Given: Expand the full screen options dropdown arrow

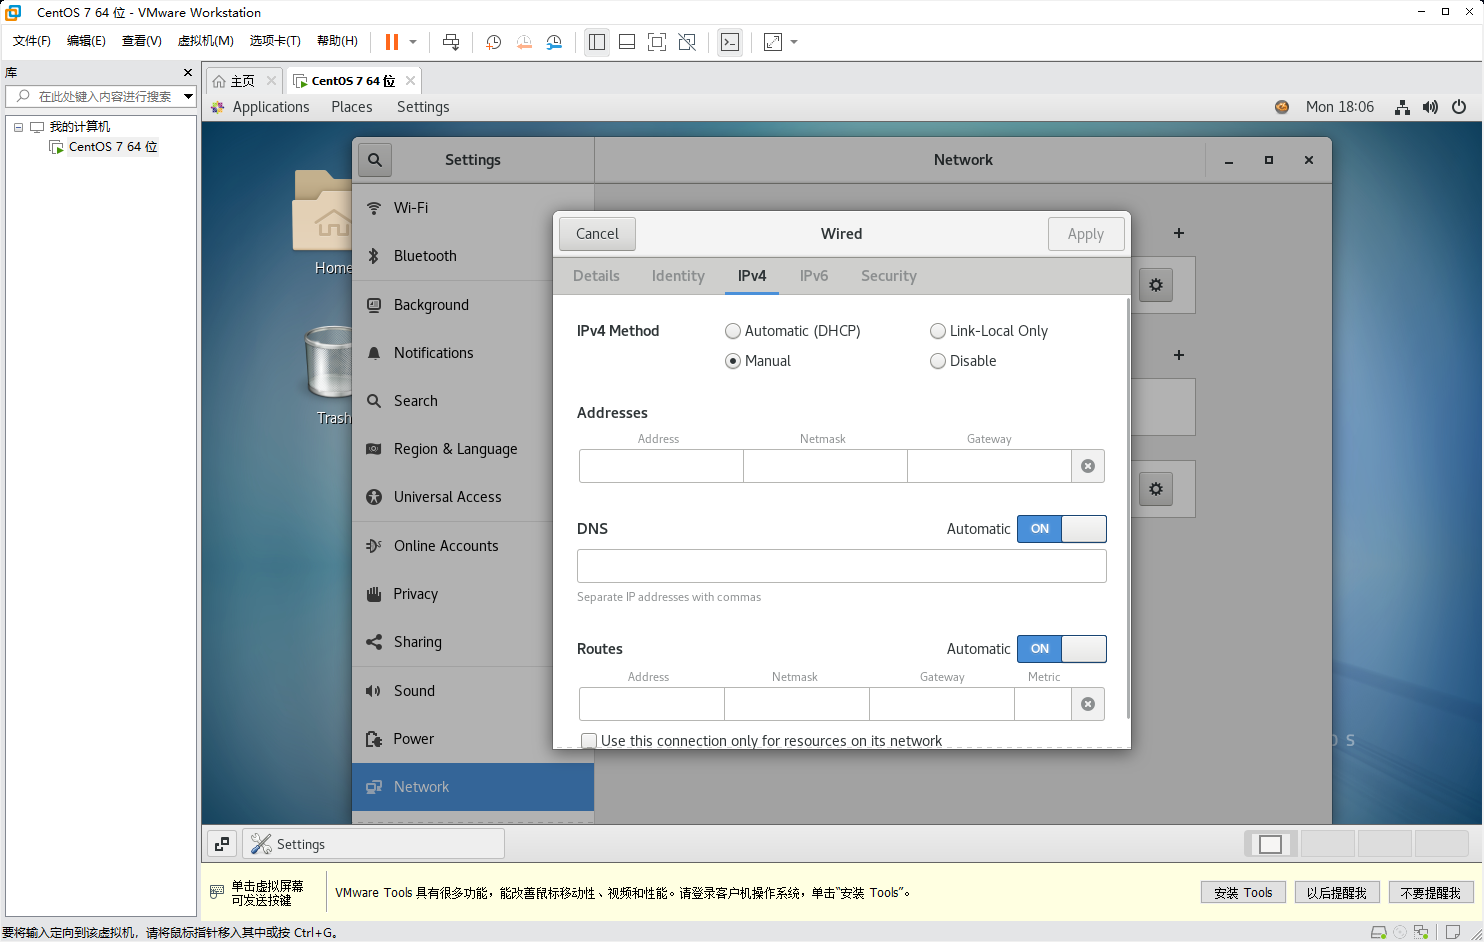Looking at the screenshot, I should click(x=794, y=42).
